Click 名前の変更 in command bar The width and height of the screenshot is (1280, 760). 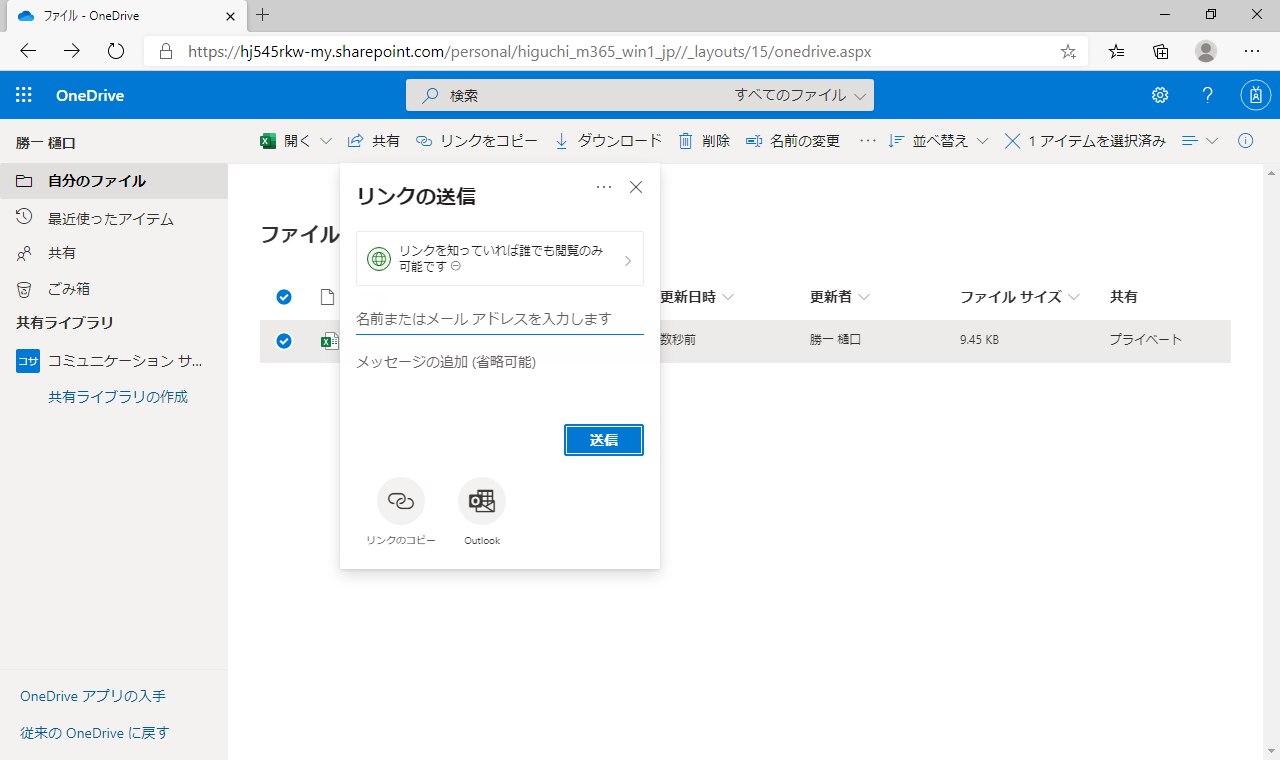point(793,141)
